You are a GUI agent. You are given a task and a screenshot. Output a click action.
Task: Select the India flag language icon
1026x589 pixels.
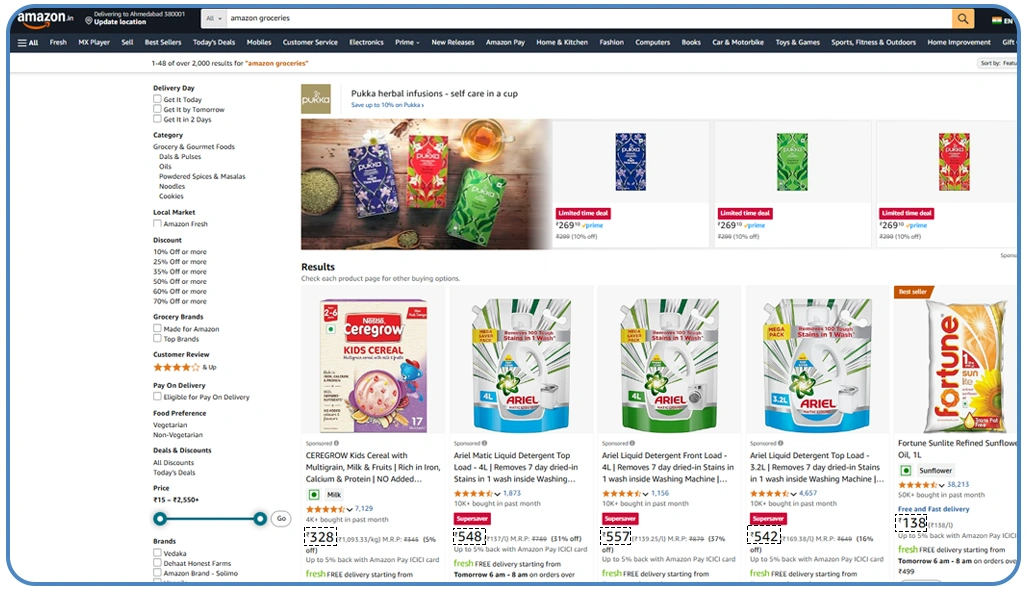pyautogui.click(x=997, y=20)
